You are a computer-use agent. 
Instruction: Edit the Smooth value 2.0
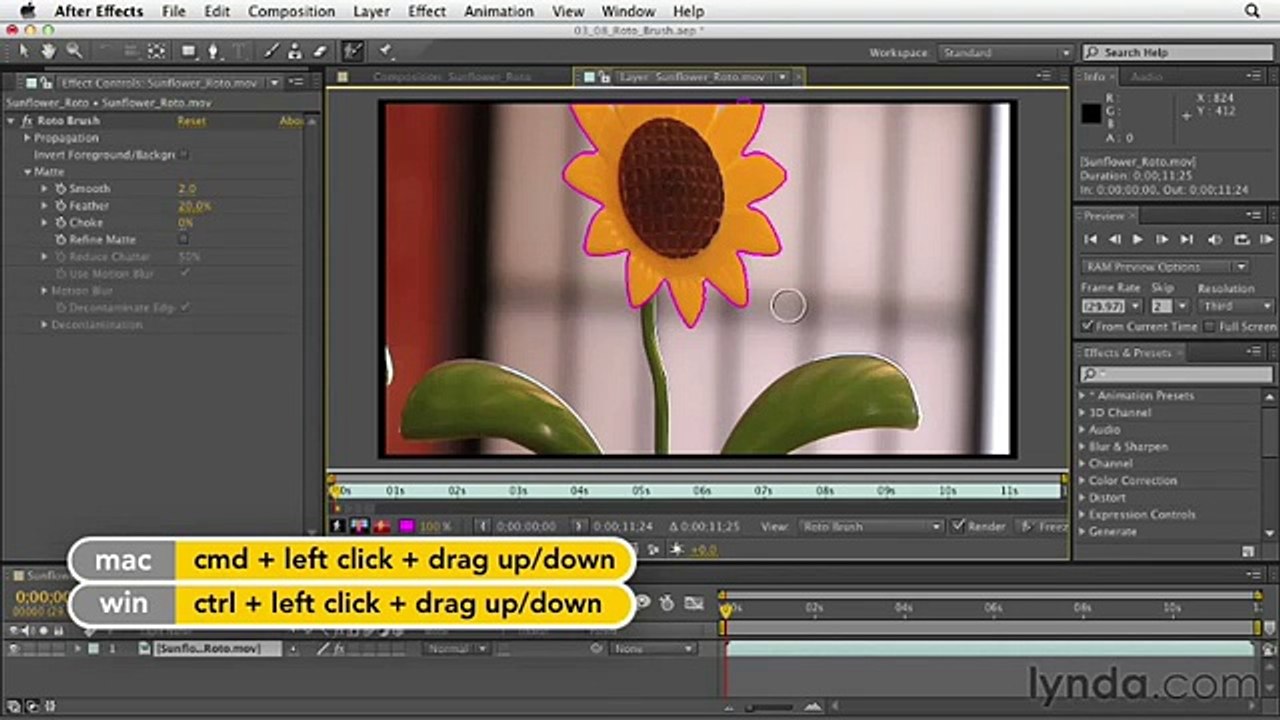click(187, 189)
